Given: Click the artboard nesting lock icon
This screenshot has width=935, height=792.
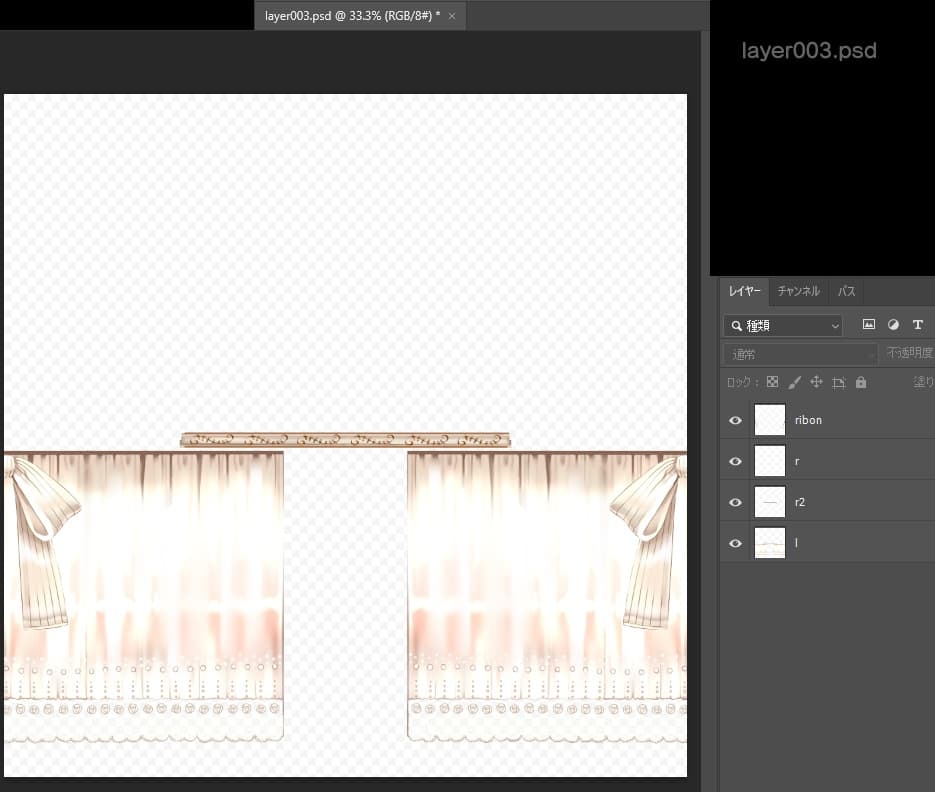Looking at the screenshot, I should (x=838, y=382).
